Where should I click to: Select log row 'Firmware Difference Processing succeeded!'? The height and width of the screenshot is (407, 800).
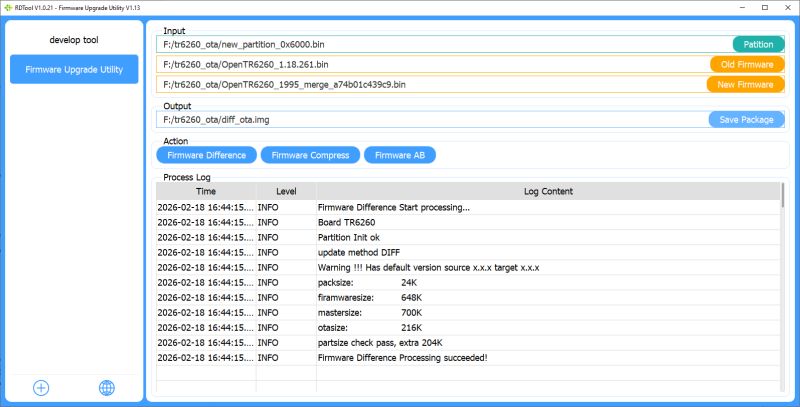tap(468, 358)
